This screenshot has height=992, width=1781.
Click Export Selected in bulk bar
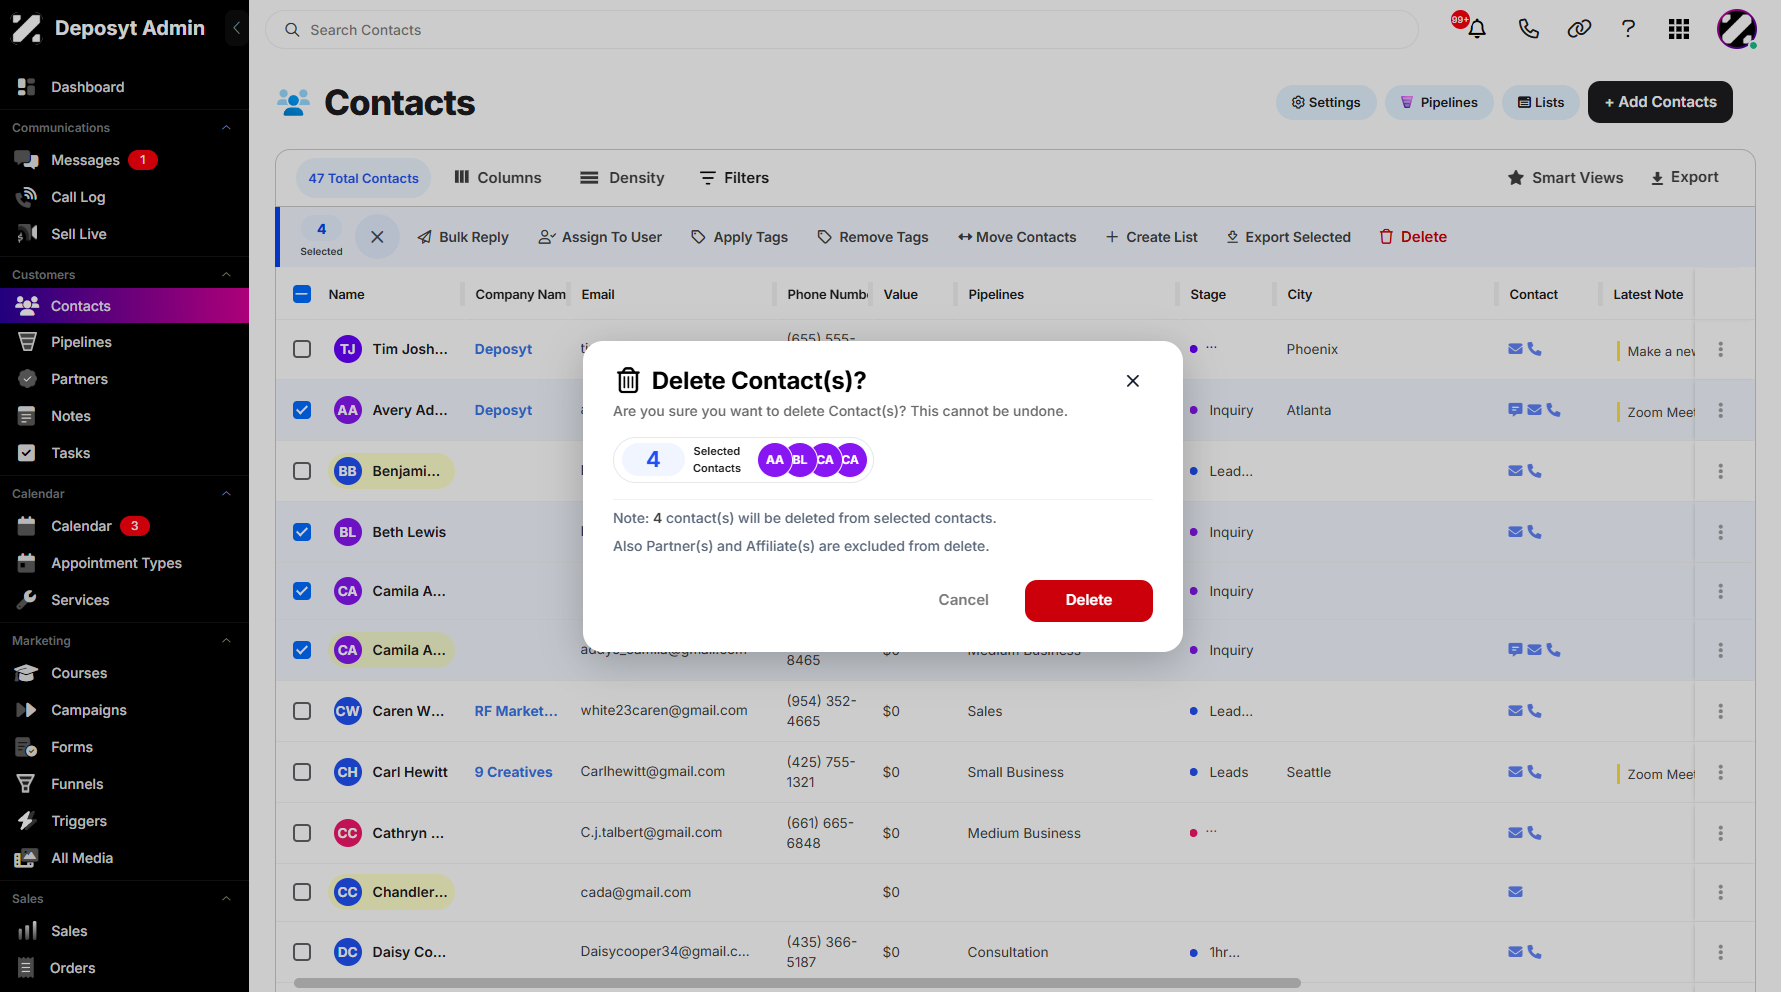(1288, 237)
